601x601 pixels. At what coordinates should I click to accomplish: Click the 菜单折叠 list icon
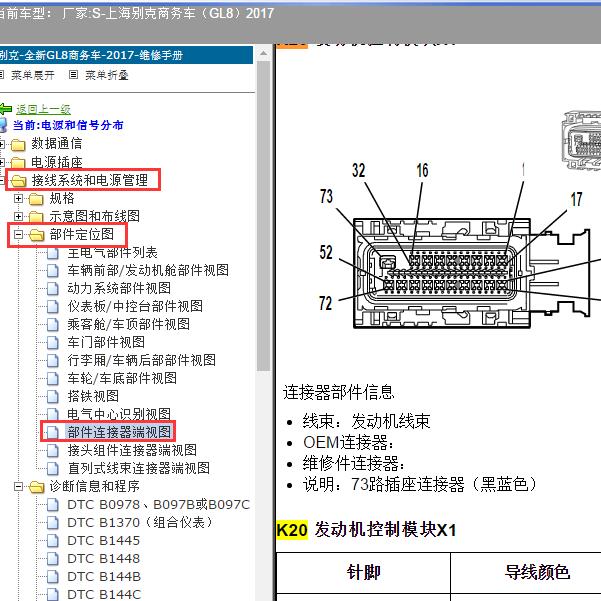tap(73, 75)
